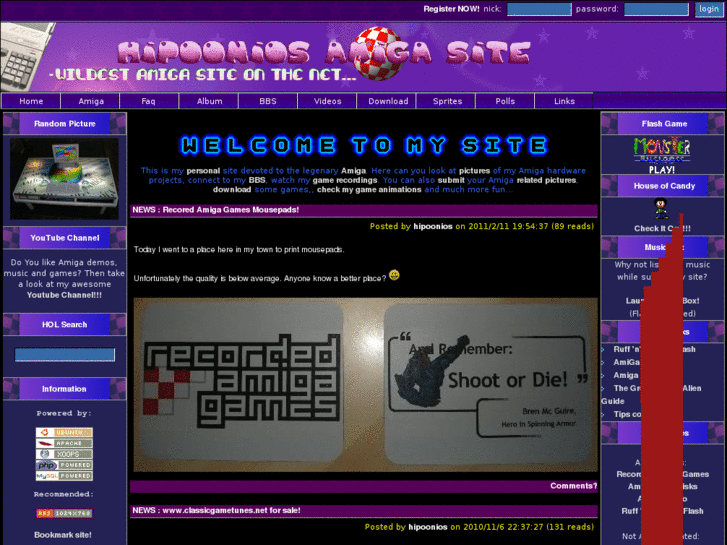Screen dimensions: 727x545
Task: Open the Sprites menu item
Action: pyautogui.click(x=447, y=101)
